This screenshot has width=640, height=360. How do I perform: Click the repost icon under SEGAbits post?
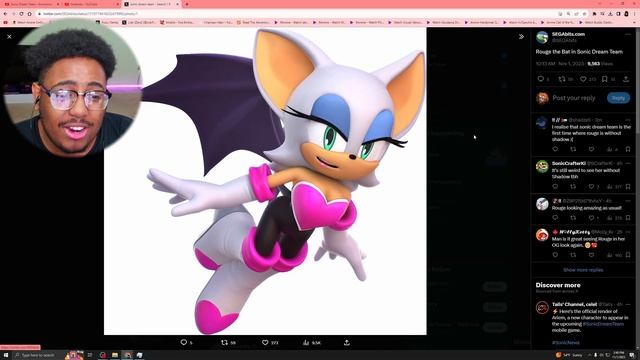tap(562, 79)
